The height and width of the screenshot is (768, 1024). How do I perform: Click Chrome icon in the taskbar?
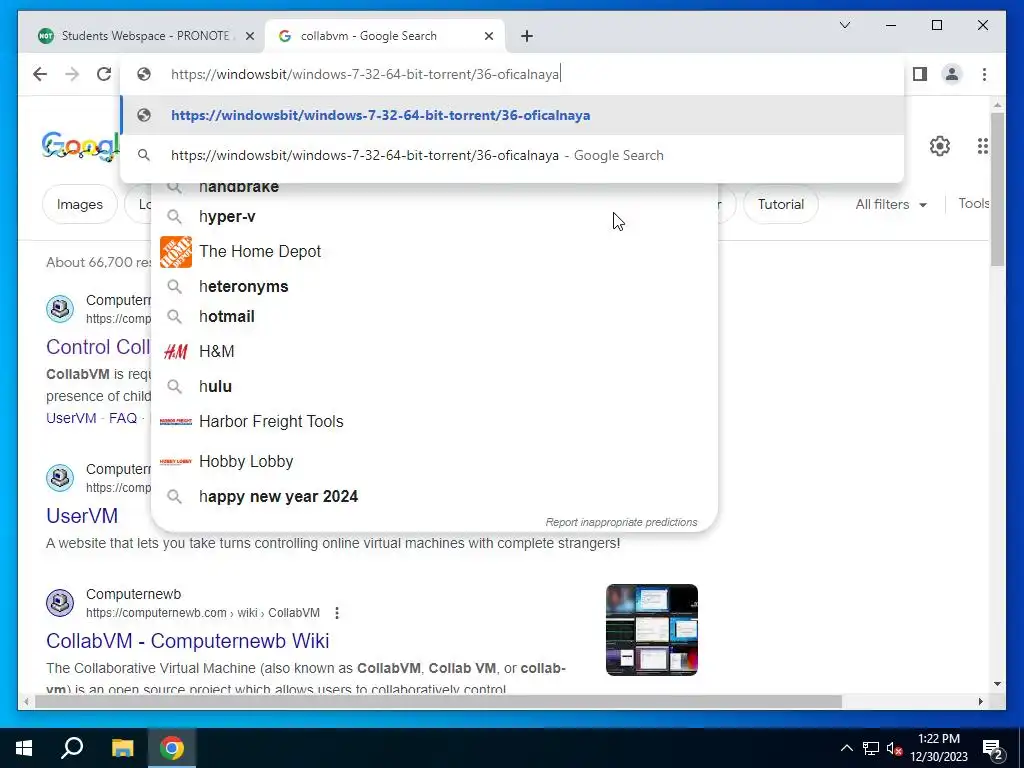click(x=172, y=748)
